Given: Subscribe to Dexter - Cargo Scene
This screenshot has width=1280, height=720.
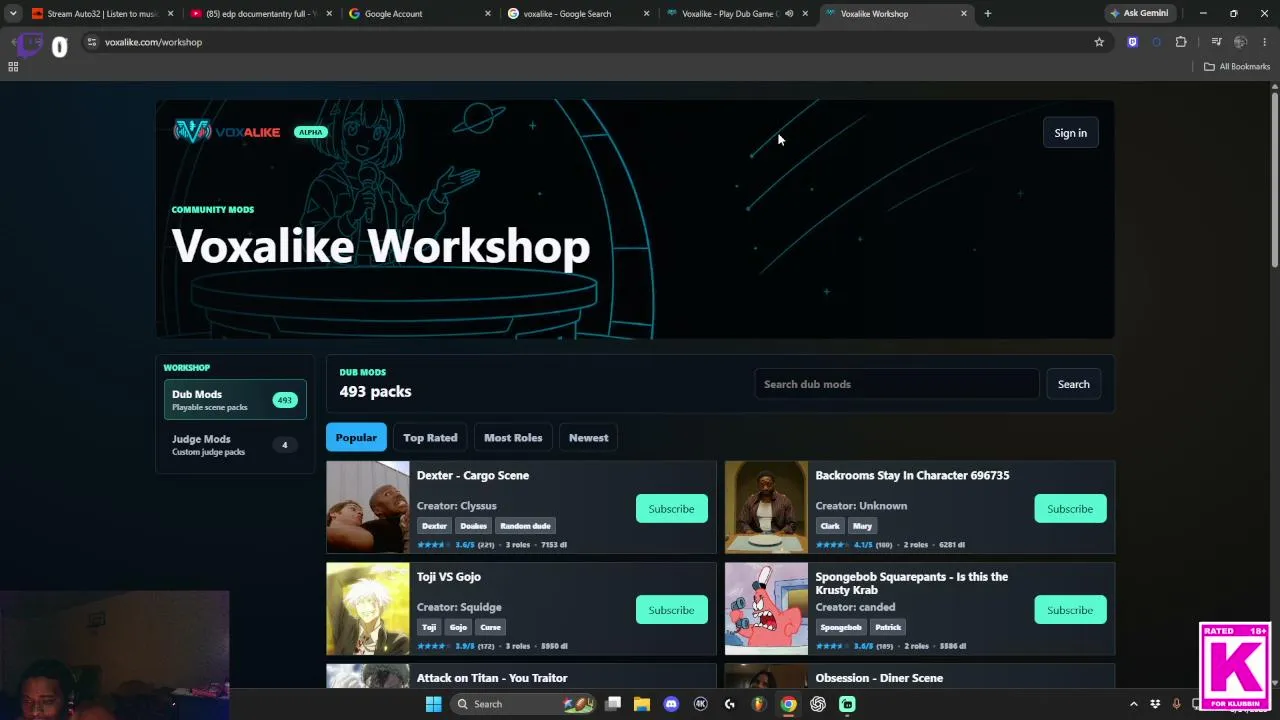Looking at the screenshot, I should 671,509.
